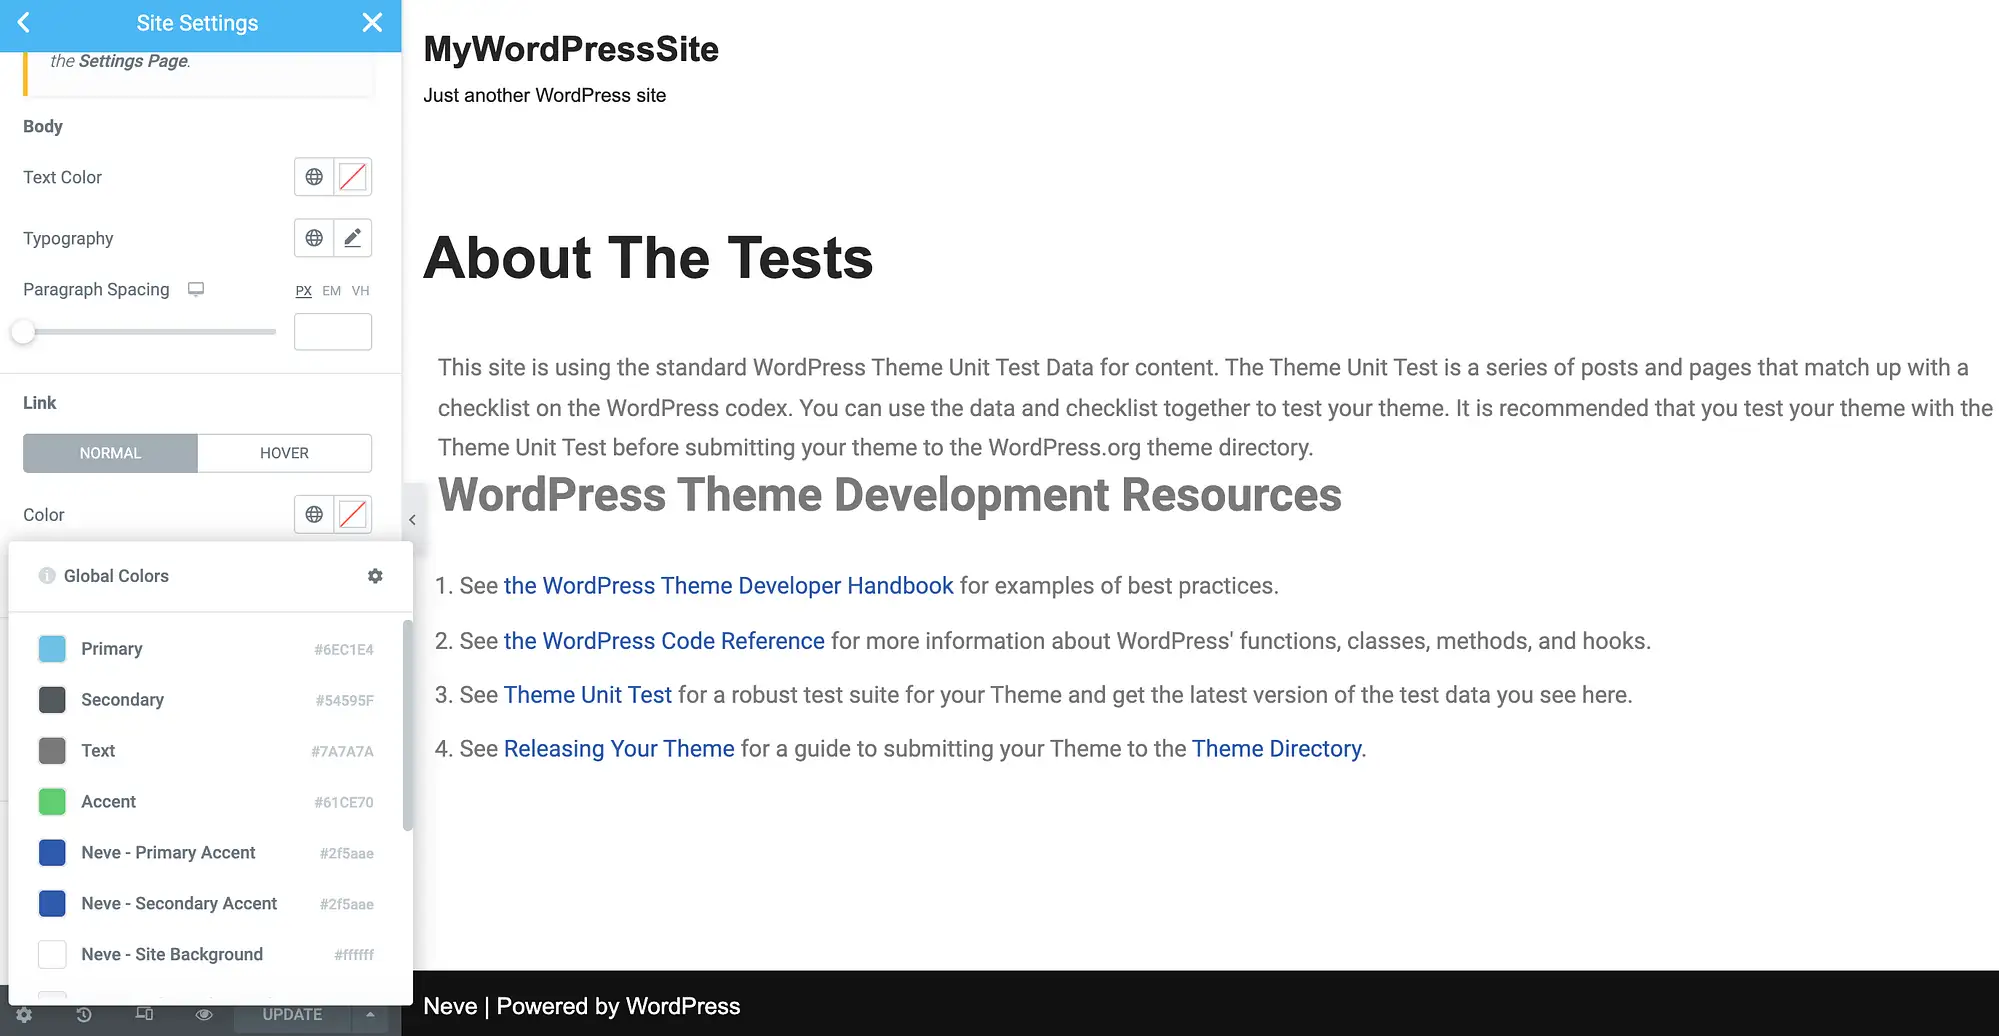Click the UPDATE button
Screen dimensions: 1999x1036
click(292, 1014)
